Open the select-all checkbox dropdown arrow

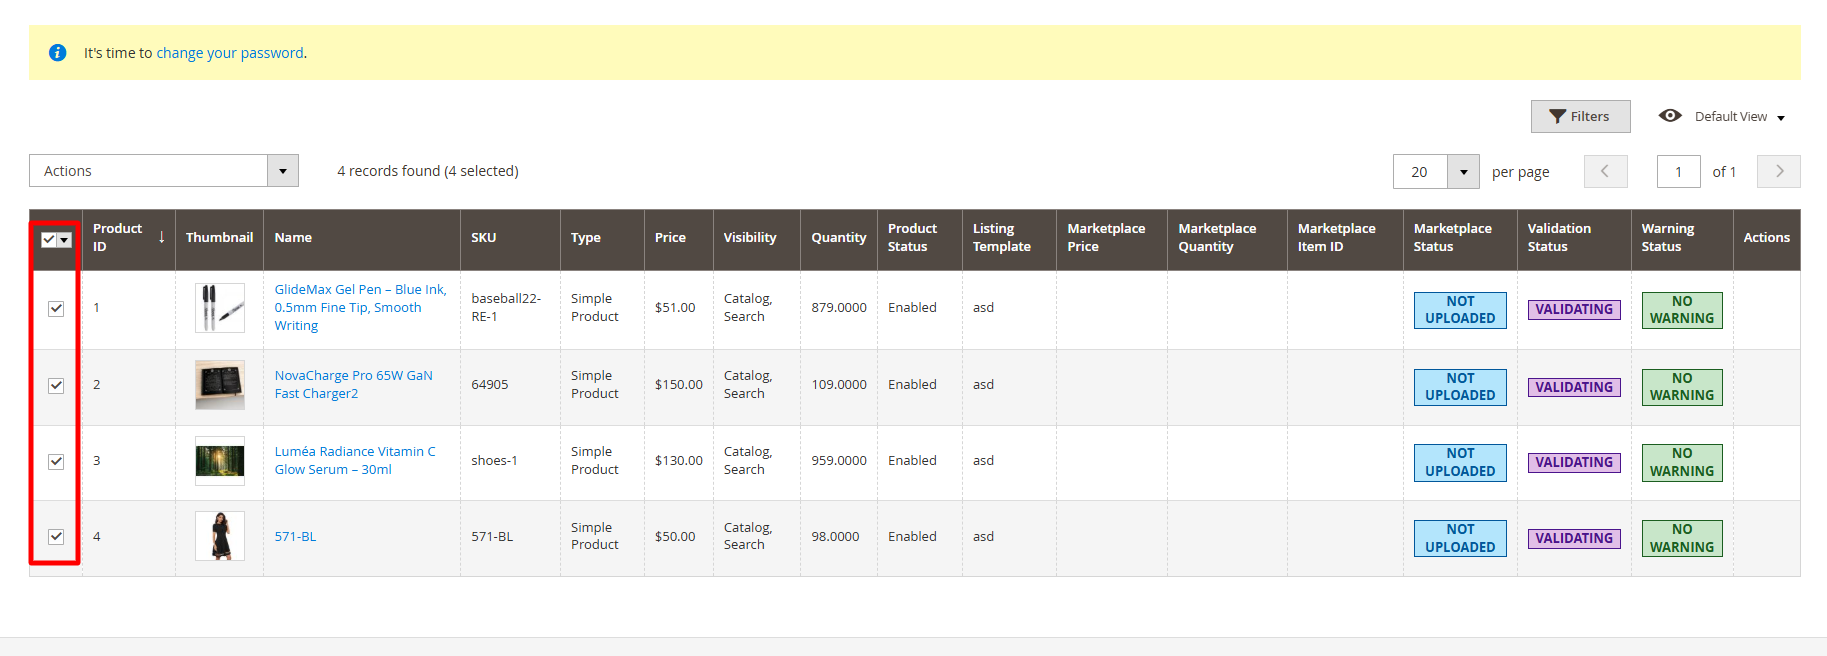[x=65, y=240]
